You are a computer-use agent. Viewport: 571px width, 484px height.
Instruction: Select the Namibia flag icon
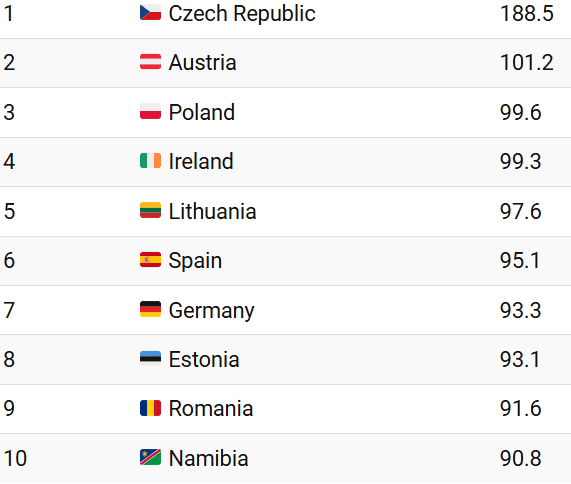tap(150, 457)
